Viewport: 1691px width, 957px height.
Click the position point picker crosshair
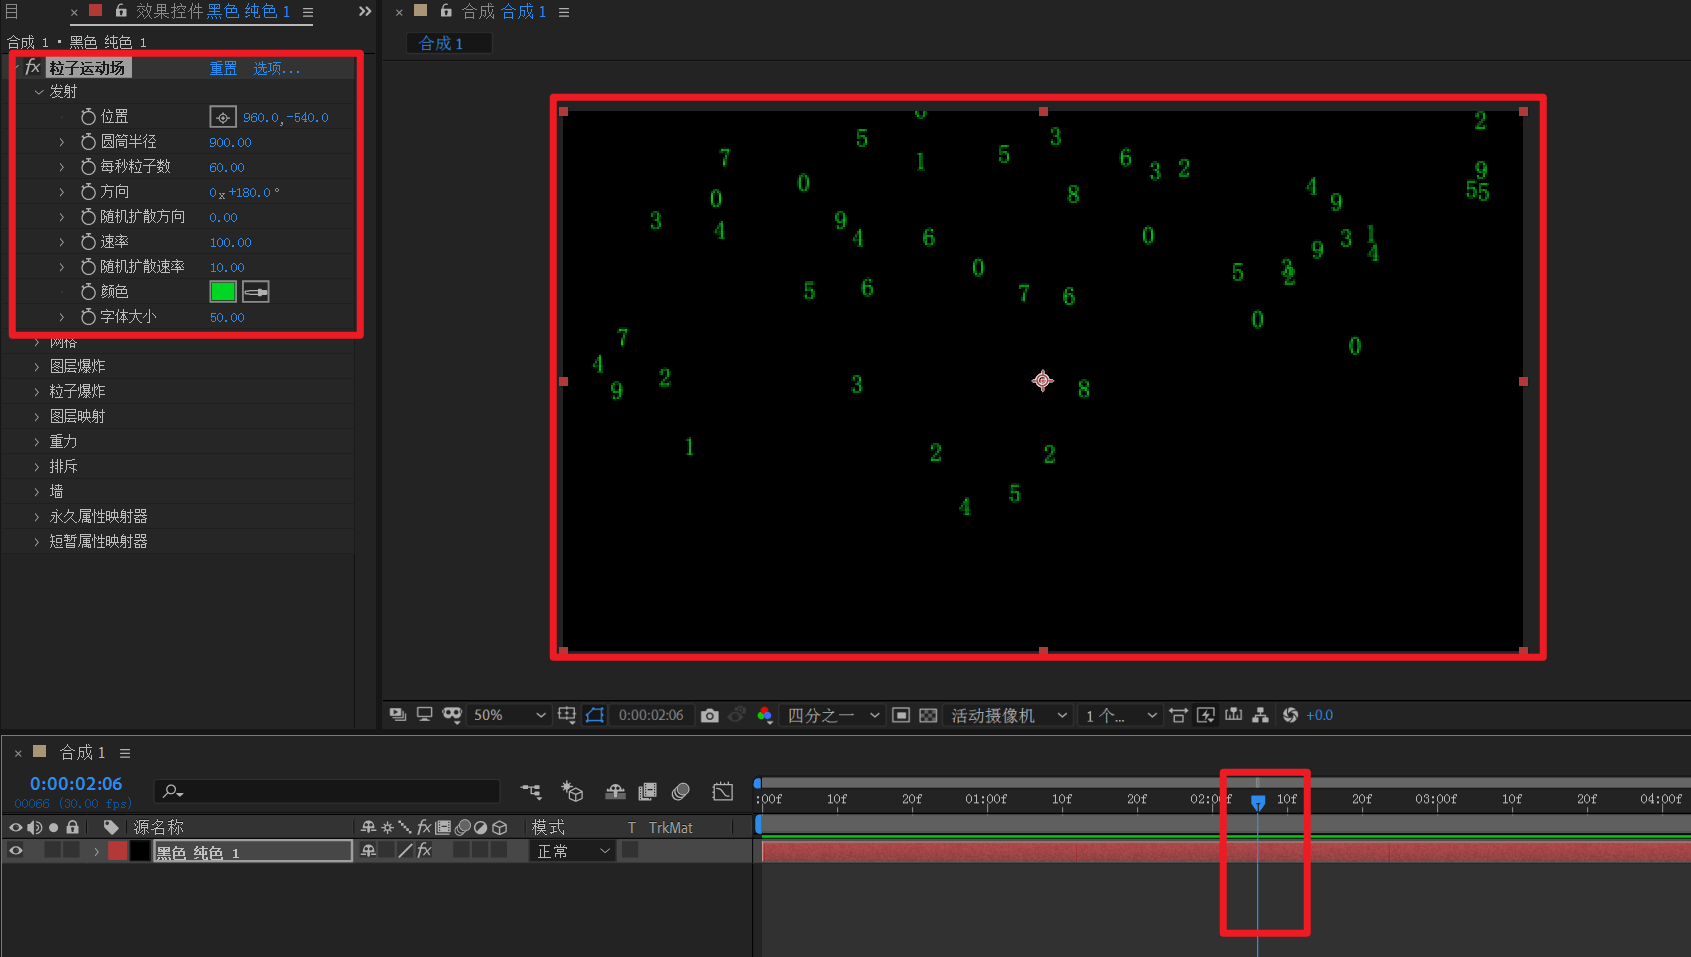pos(223,117)
